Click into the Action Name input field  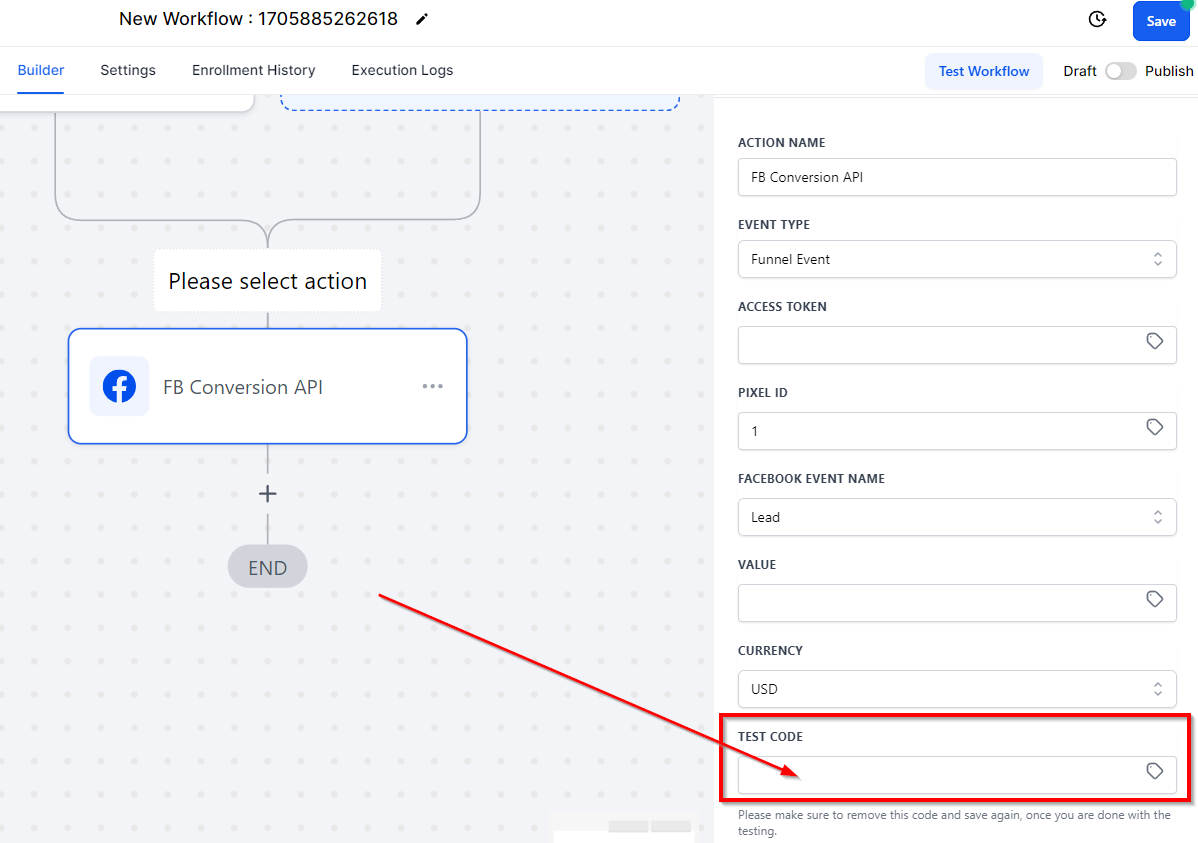point(957,177)
